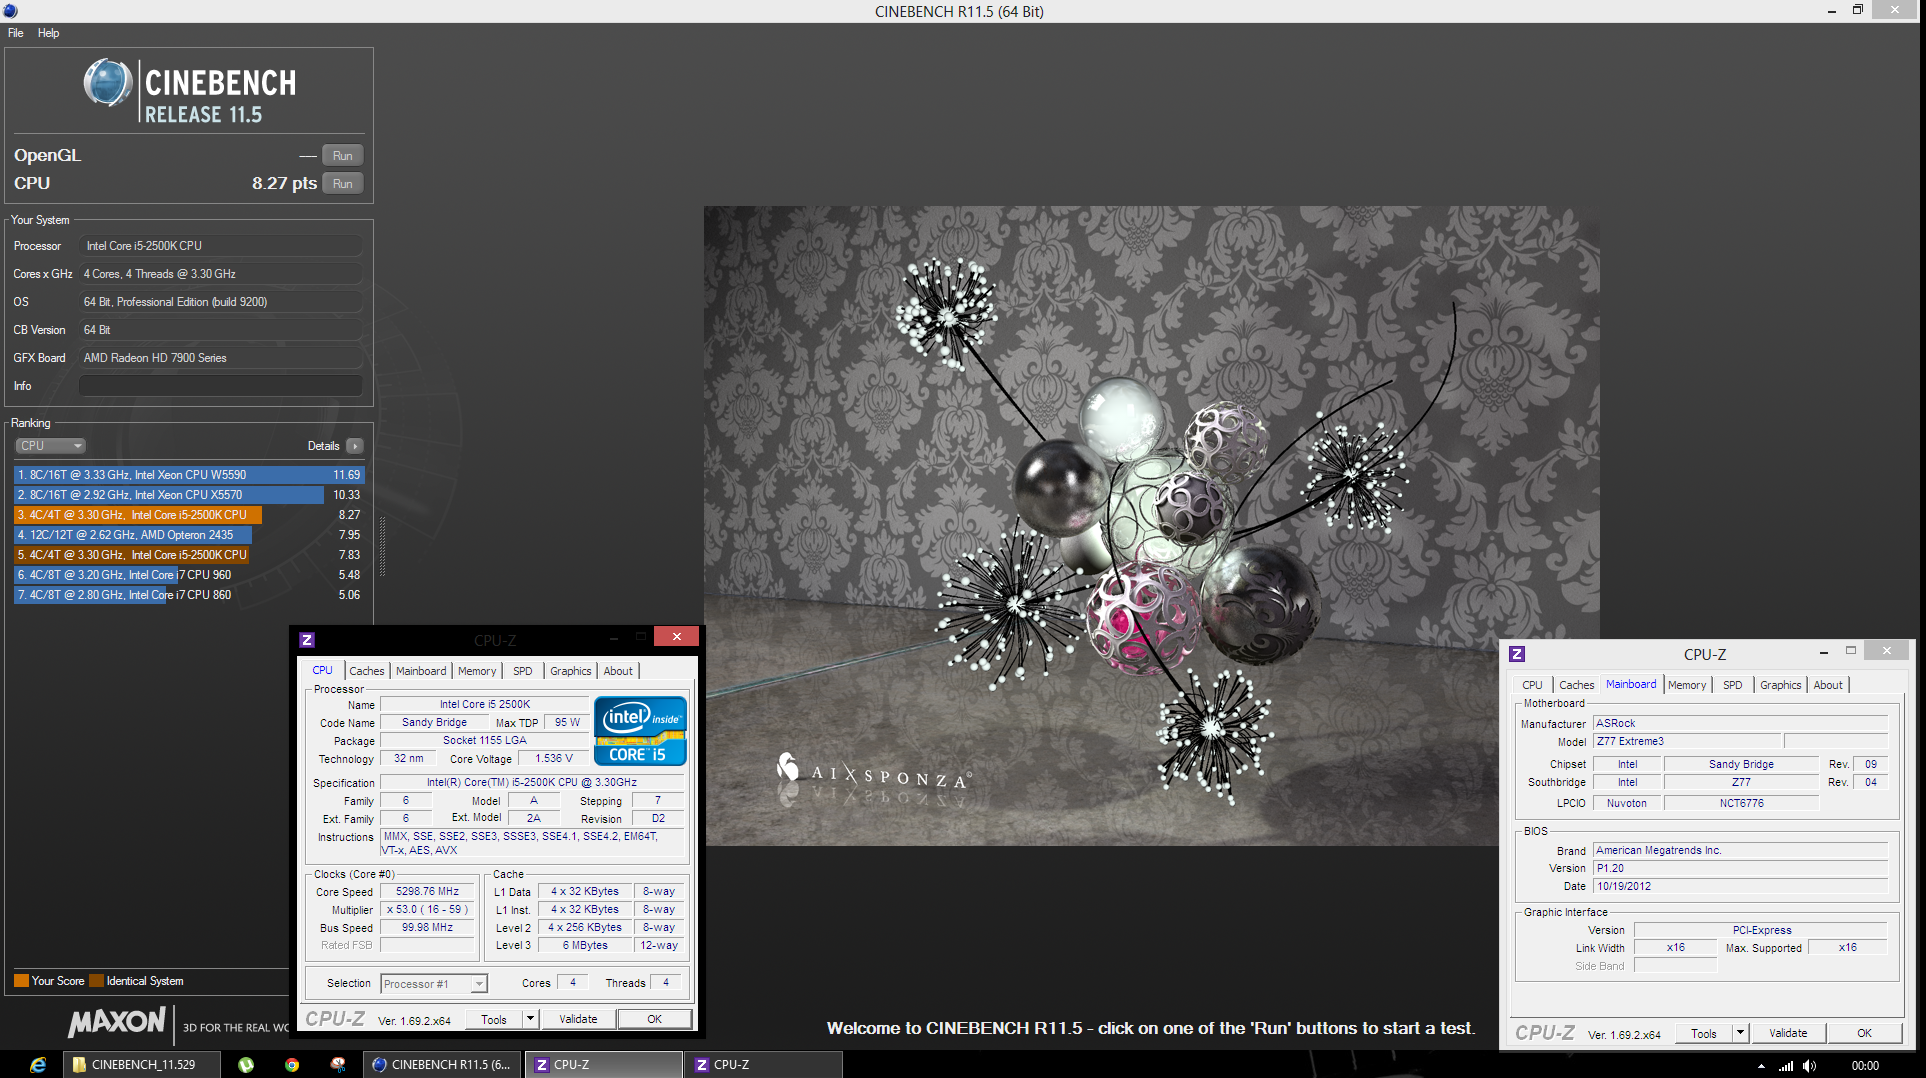The image size is (1926, 1078).
Task: Click the CPU-Z logo icon in Mainboard window titlebar
Action: point(1517,654)
